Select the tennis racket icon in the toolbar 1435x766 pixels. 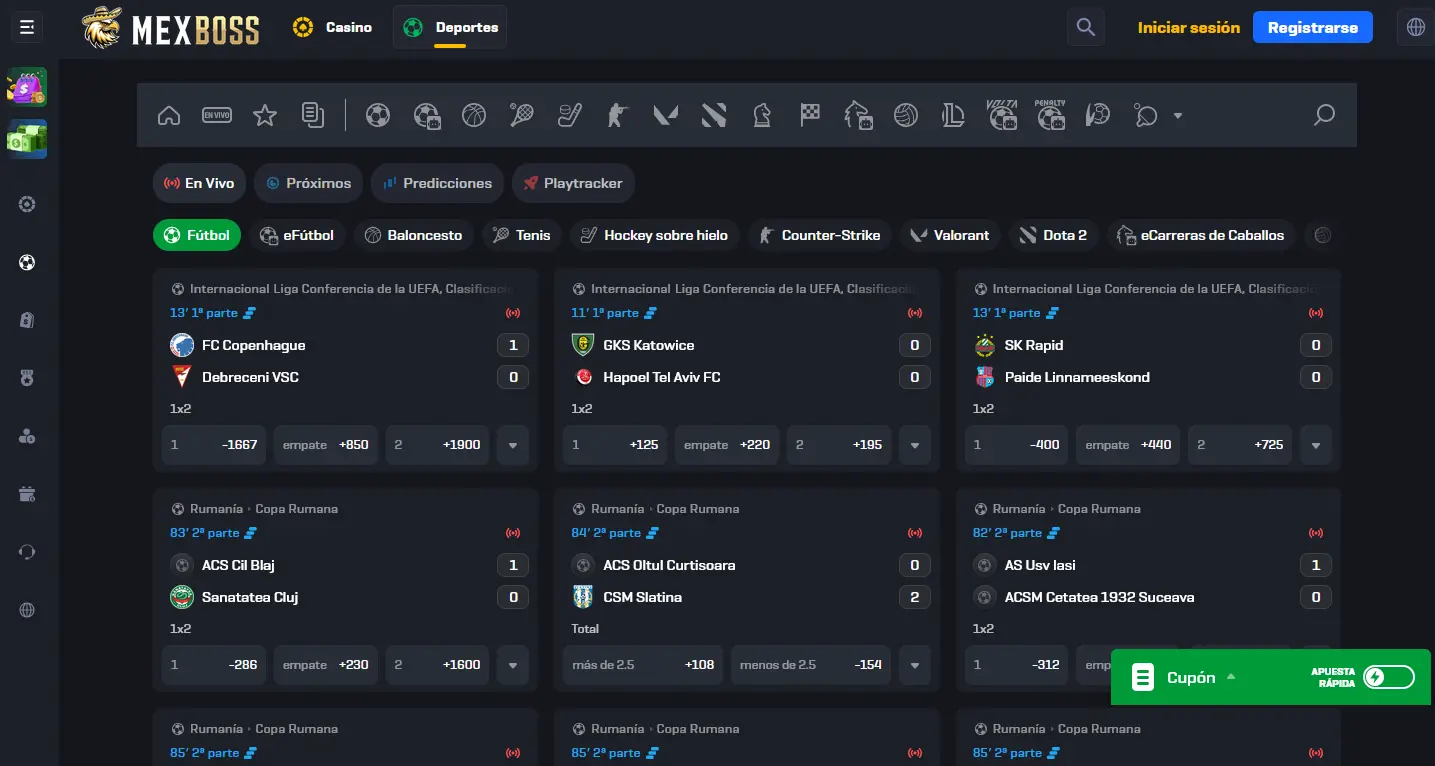click(x=521, y=116)
